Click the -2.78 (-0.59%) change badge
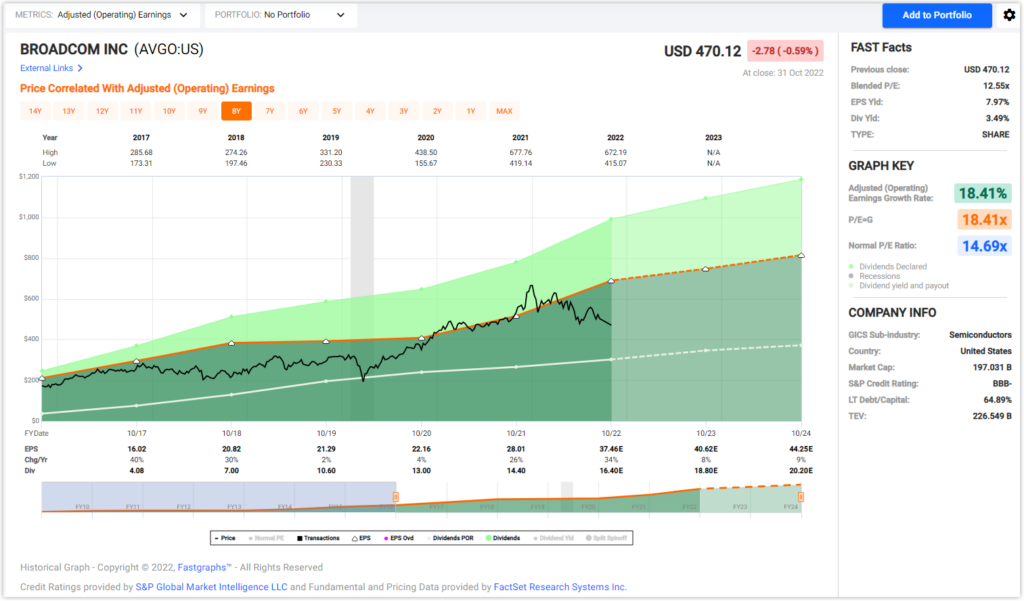 click(x=785, y=51)
